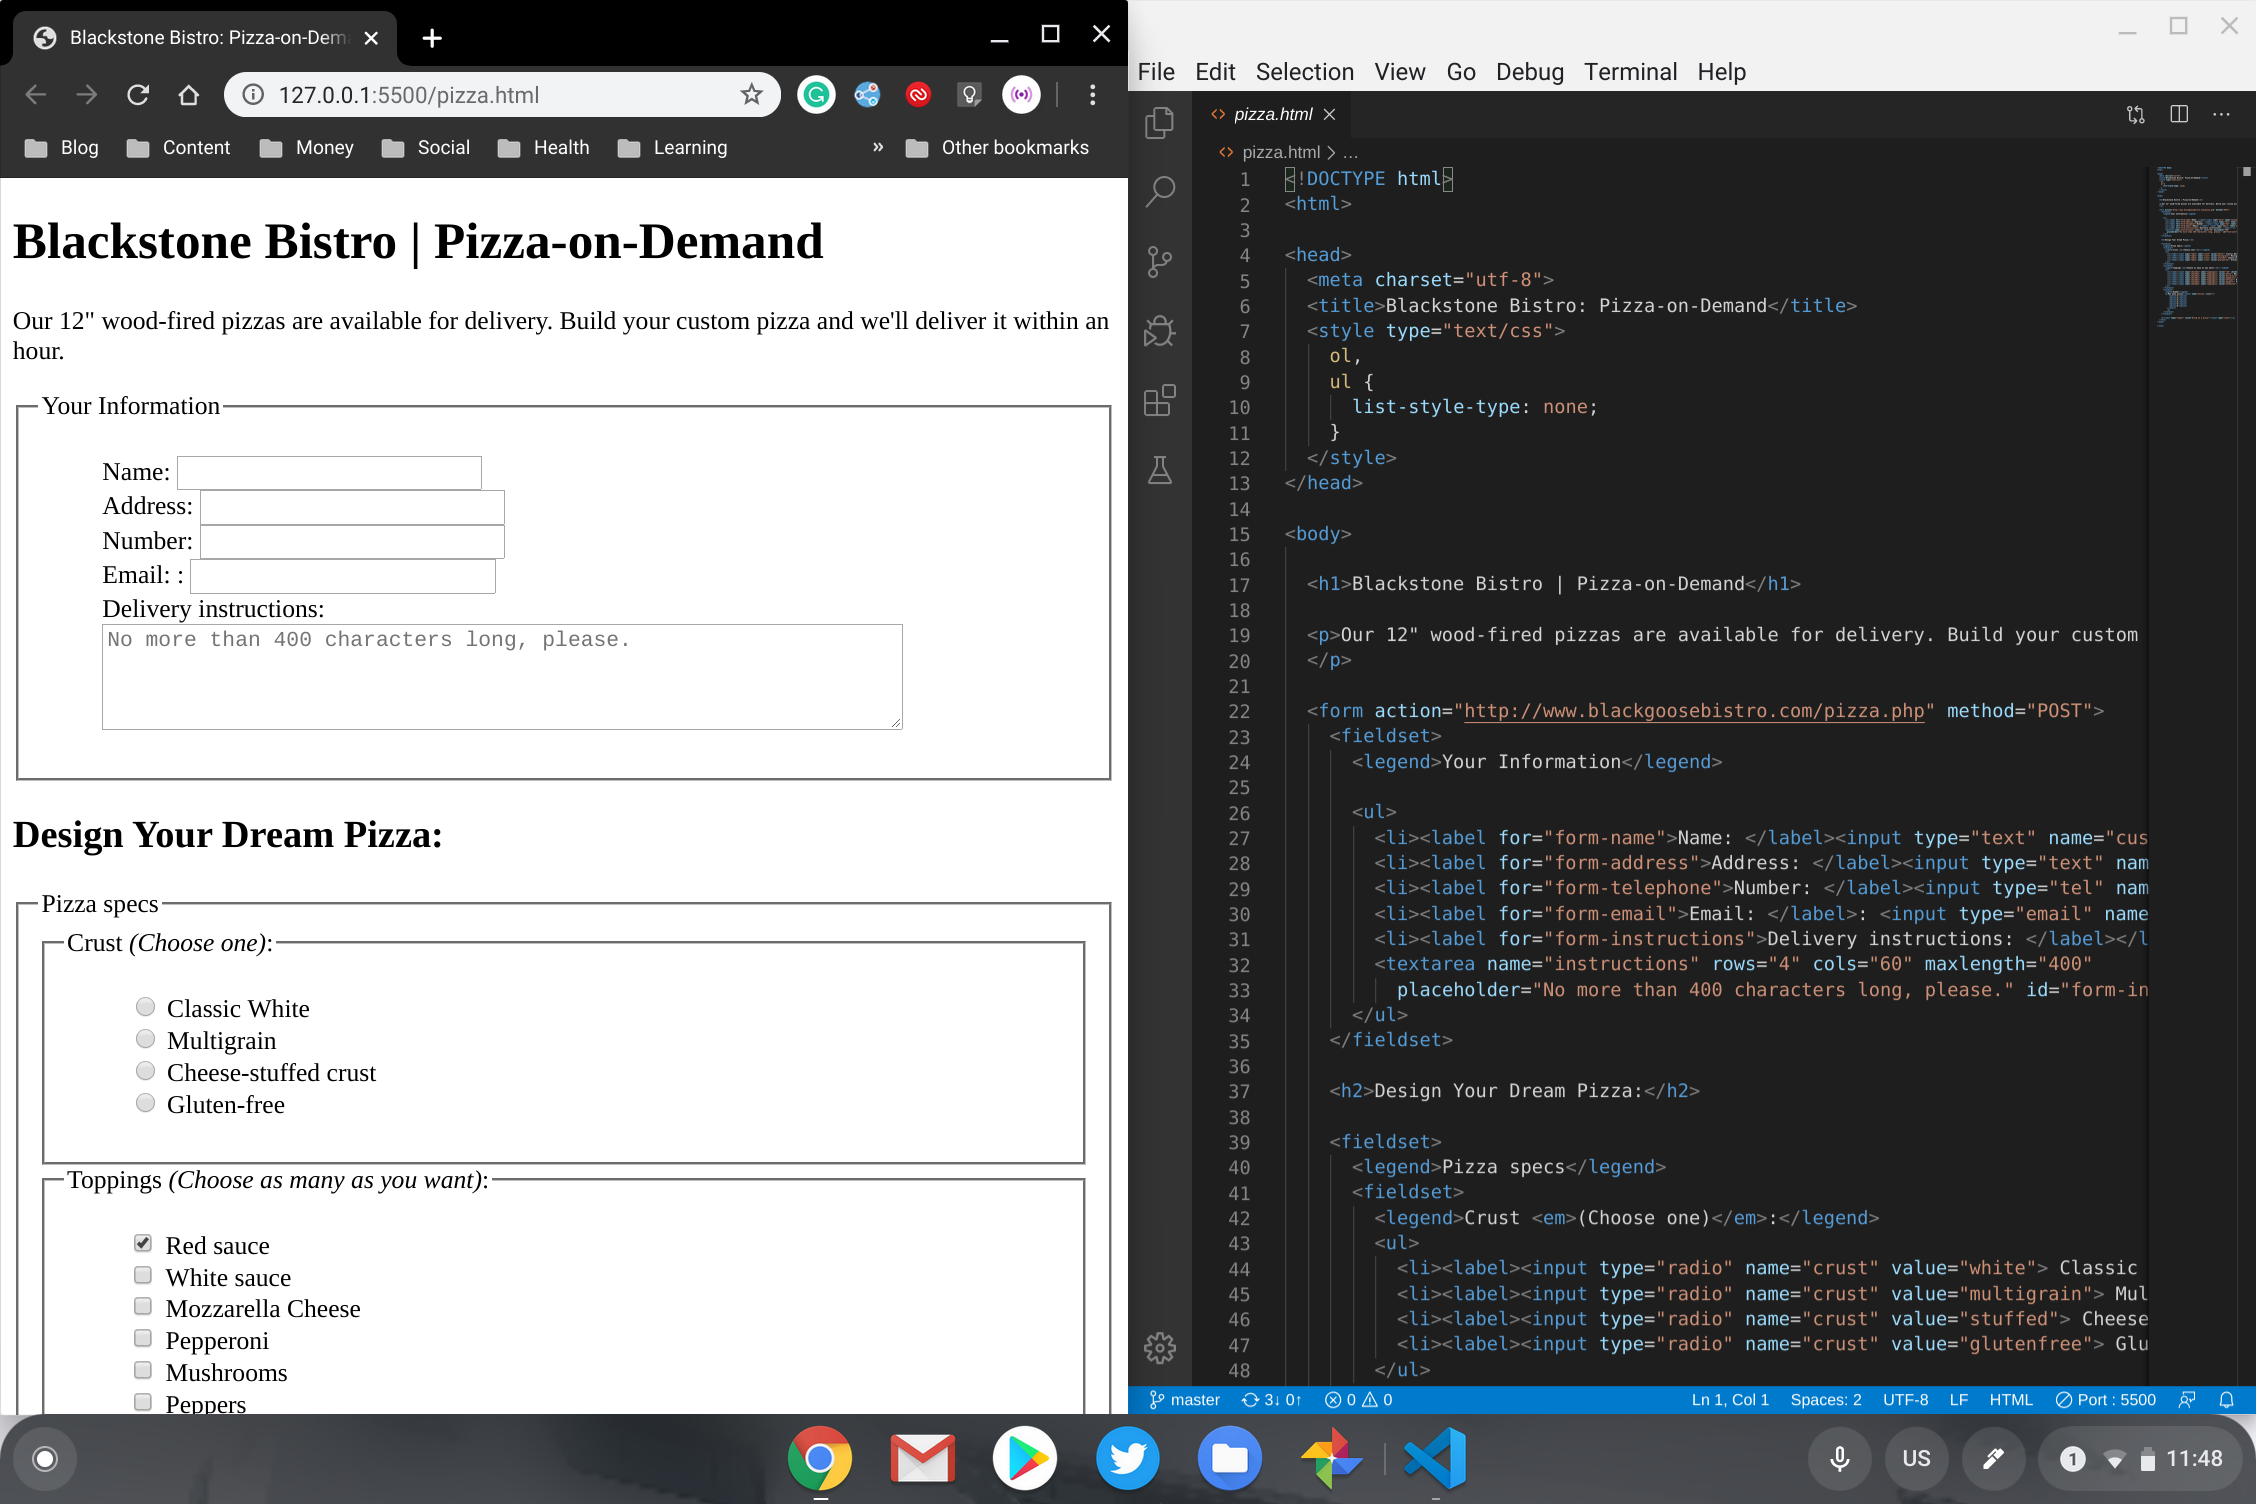Click in the Delivery instructions textarea
Viewport: 2256px width, 1504px height.
[x=502, y=677]
